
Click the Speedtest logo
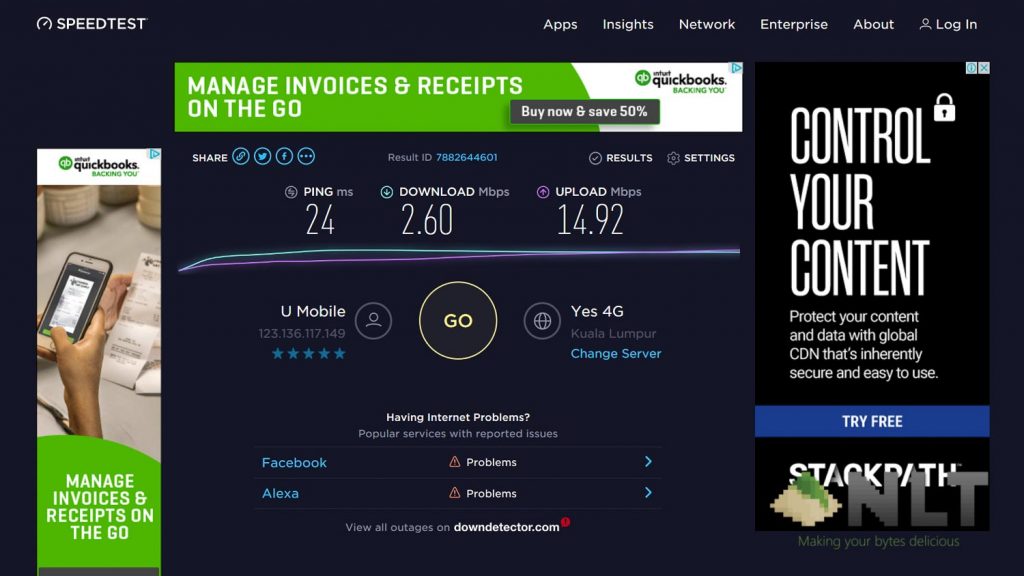92,24
